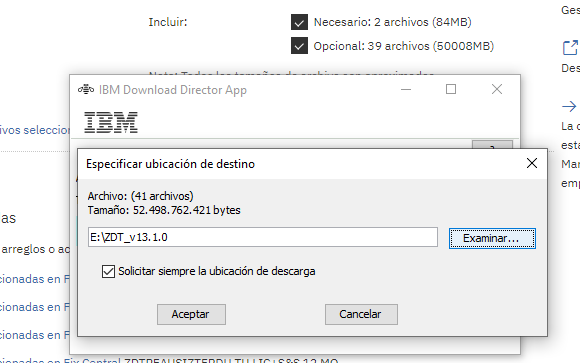Image resolution: width=580 pixels, height=363 pixels.
Task: Maximize the IBM Download Director App window
Action: coord(451,89)
